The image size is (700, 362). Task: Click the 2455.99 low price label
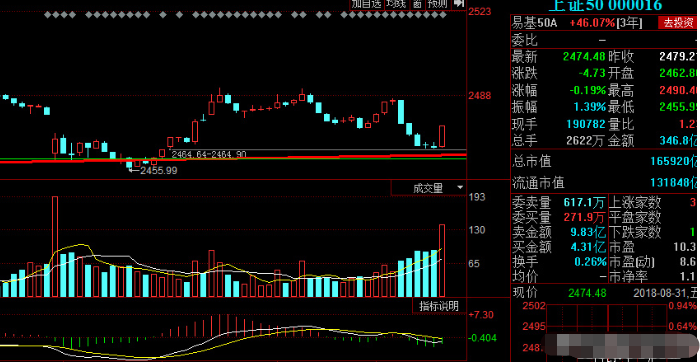(158, 171)
